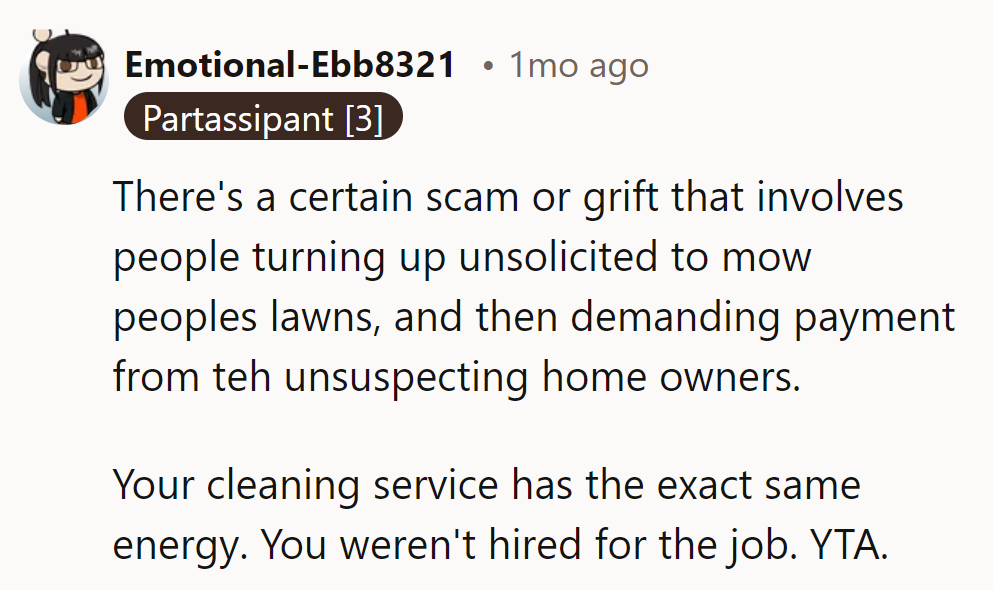The image size is (993, 590).
Task: Select the Partassipant [3] flair badge
Action: click(262, 117)
